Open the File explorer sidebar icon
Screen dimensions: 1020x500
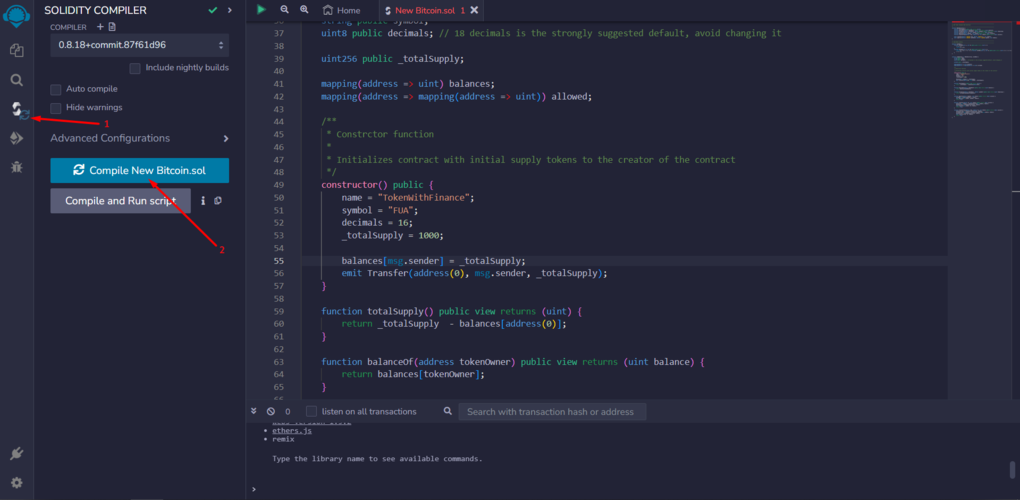[16, 50]
